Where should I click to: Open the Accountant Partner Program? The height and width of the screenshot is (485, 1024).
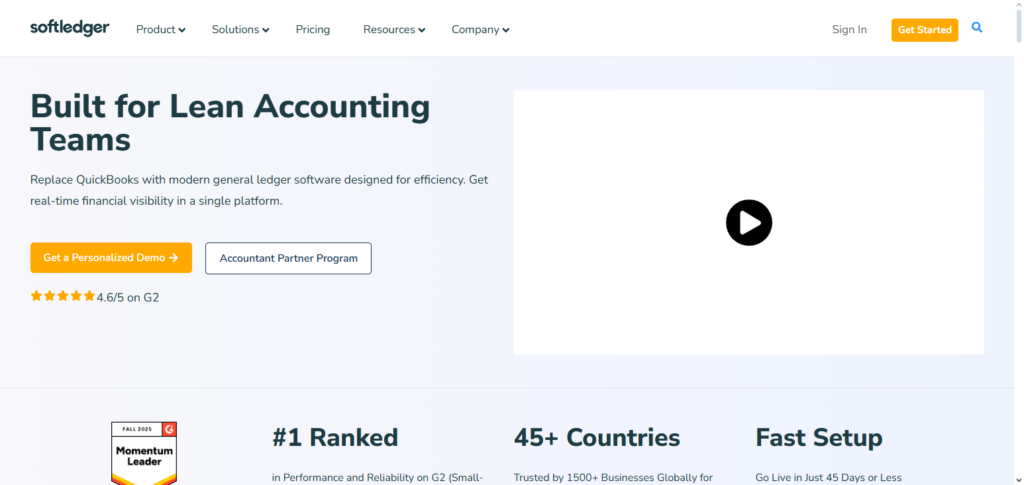(x=288, y=258)
